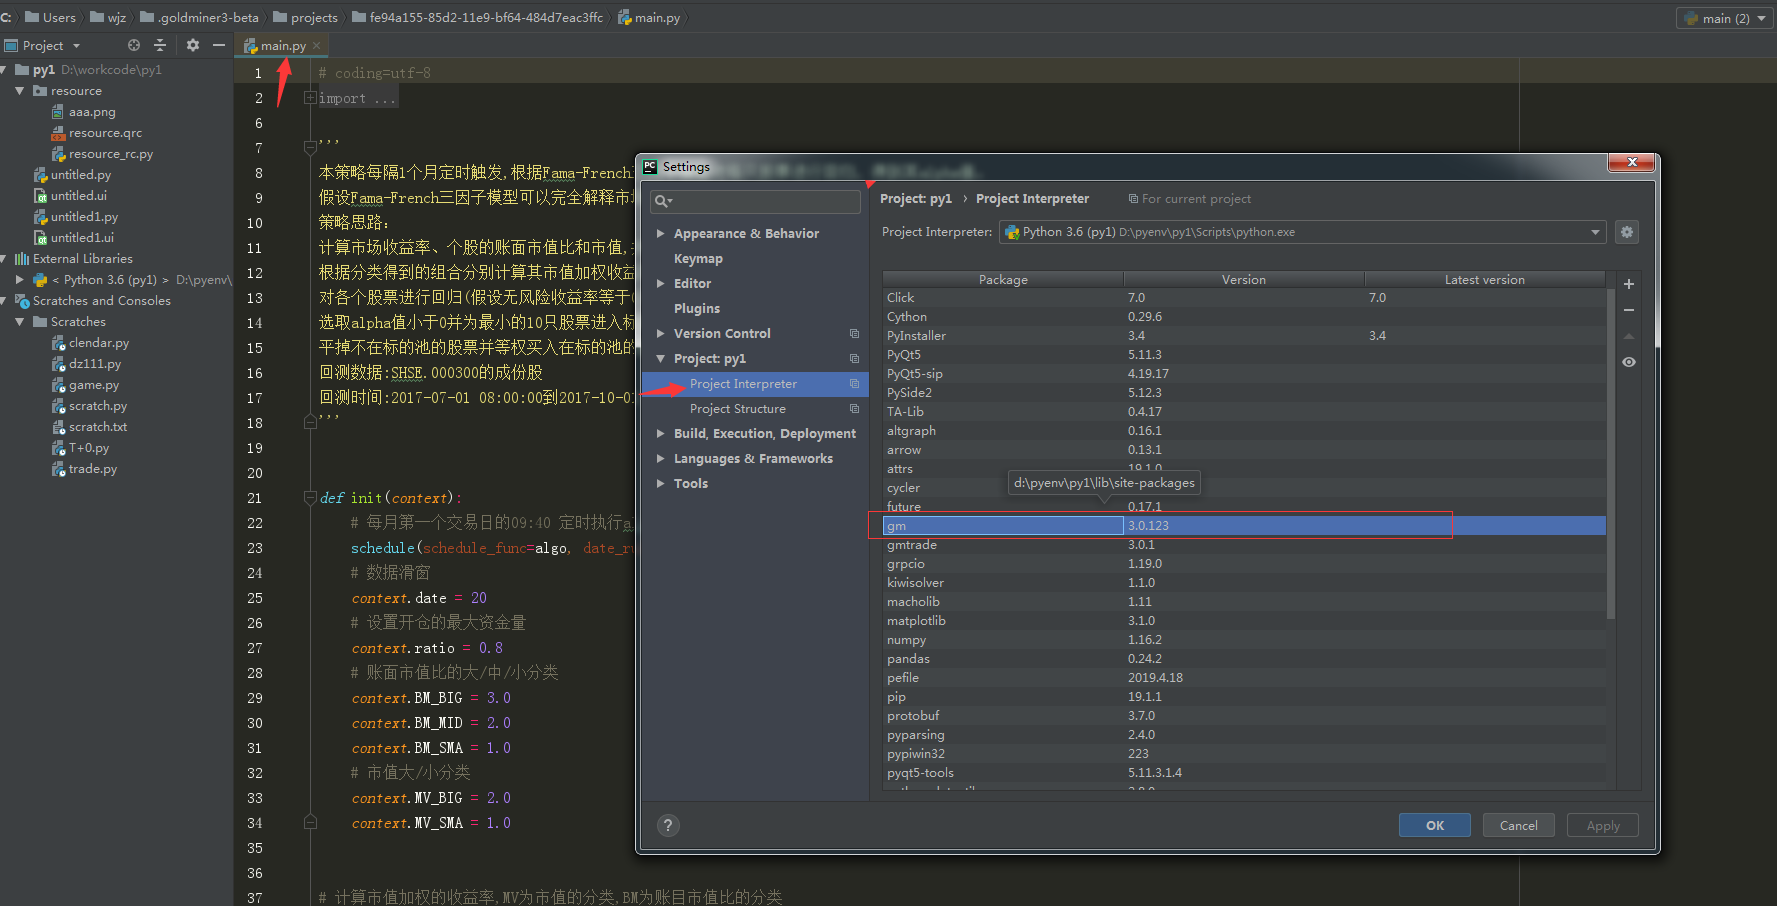
Task: Open clendar.py scratch file
Action: [x=98, y=343]
